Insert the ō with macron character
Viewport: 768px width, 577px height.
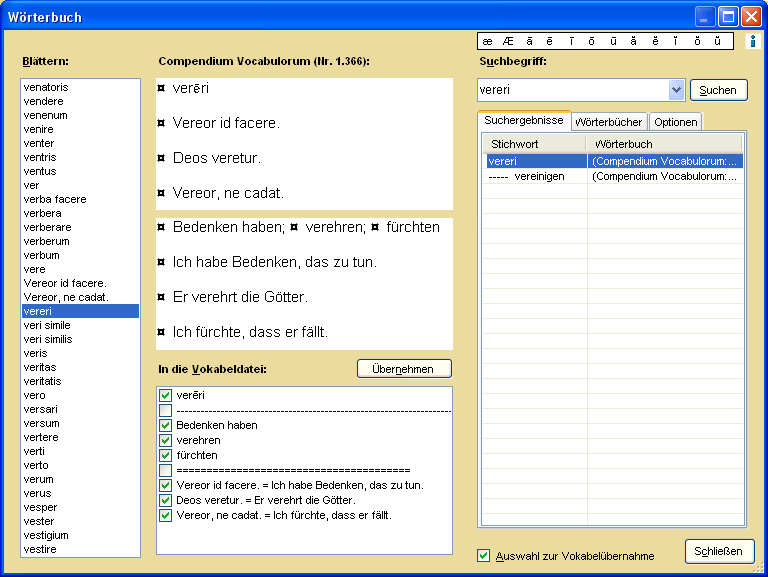click(592, 42)
